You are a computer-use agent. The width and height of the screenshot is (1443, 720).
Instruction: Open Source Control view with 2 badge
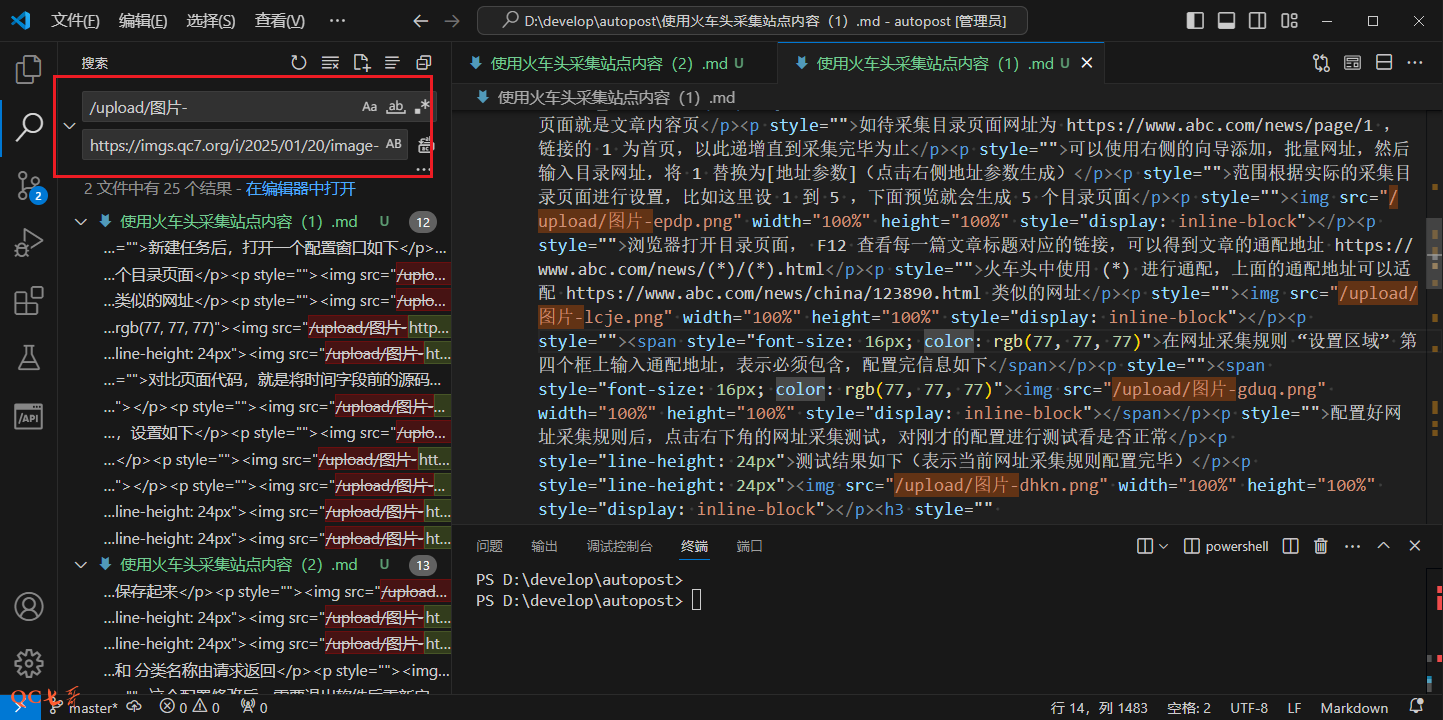[29, 185]
